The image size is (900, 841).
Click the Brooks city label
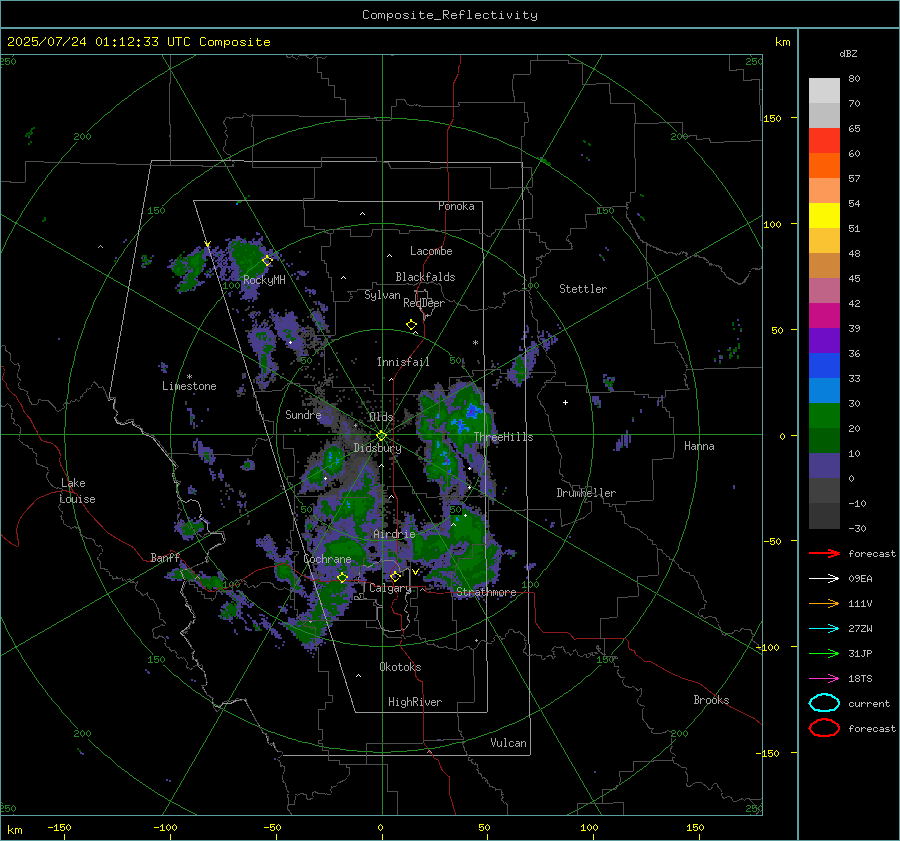[x=711, y=700]
